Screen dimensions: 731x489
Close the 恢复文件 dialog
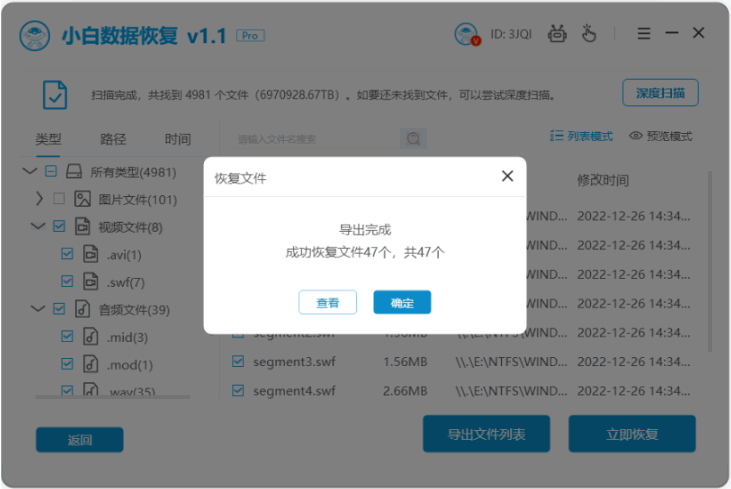(508, 176)
